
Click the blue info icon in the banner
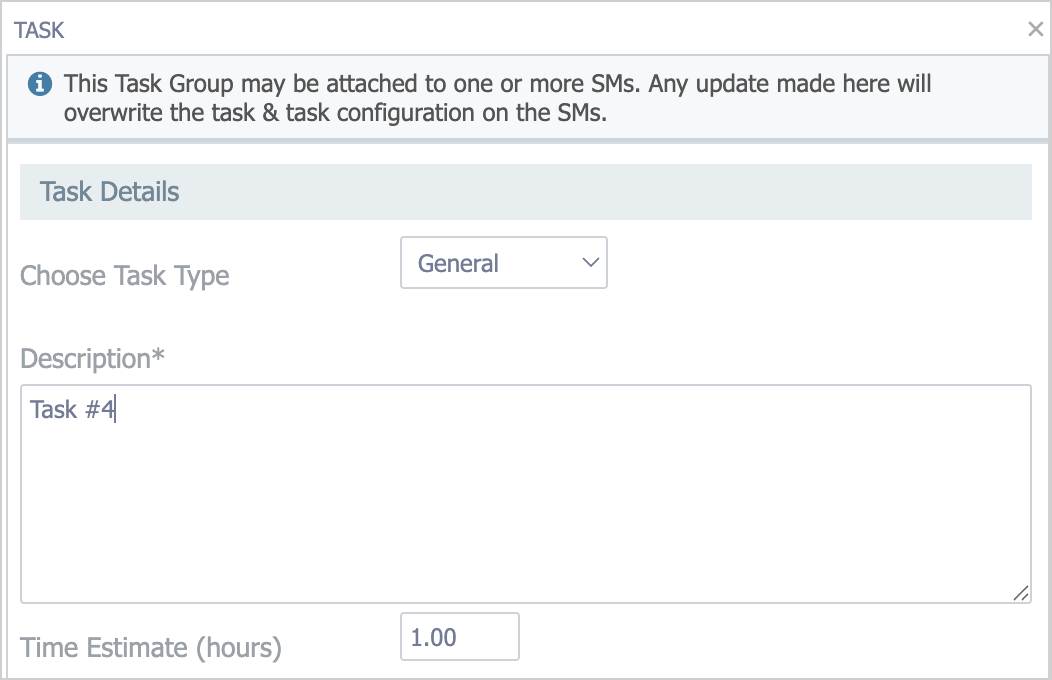coord(40,84)
